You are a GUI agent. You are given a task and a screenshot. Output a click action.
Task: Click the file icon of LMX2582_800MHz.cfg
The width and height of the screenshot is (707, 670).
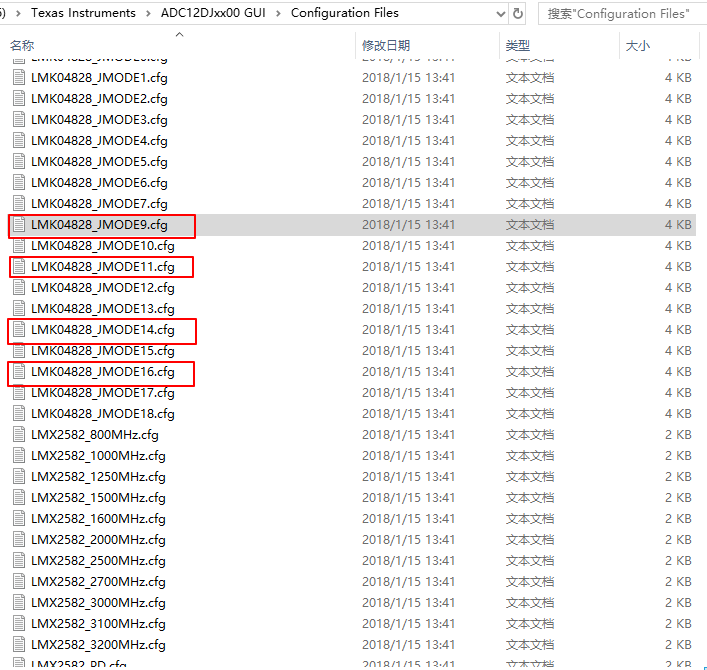(x=19, y=435)
